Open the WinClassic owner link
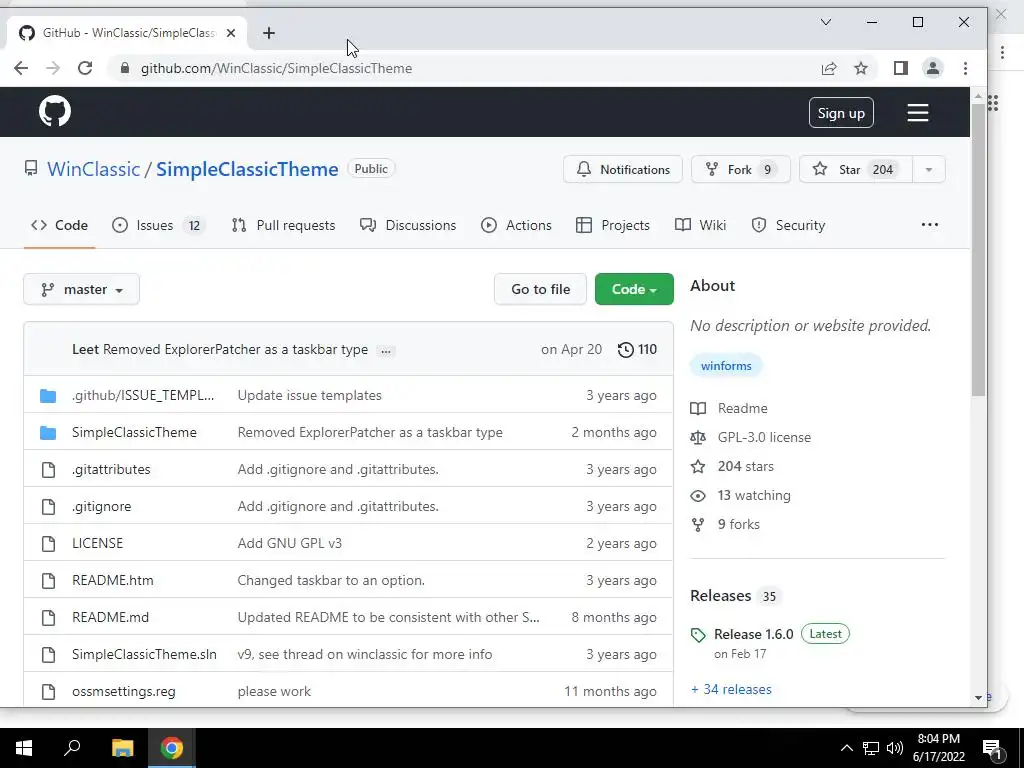 point(93,169)
